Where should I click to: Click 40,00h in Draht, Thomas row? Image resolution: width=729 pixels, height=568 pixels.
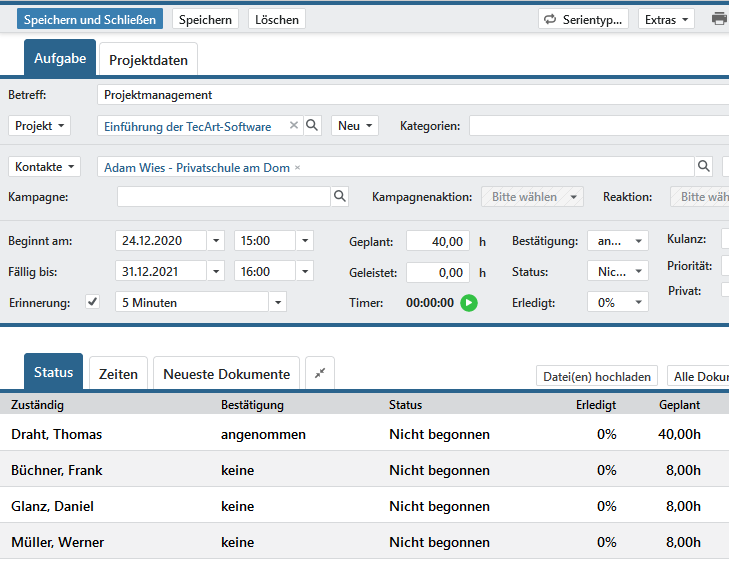tap(679, 434)
